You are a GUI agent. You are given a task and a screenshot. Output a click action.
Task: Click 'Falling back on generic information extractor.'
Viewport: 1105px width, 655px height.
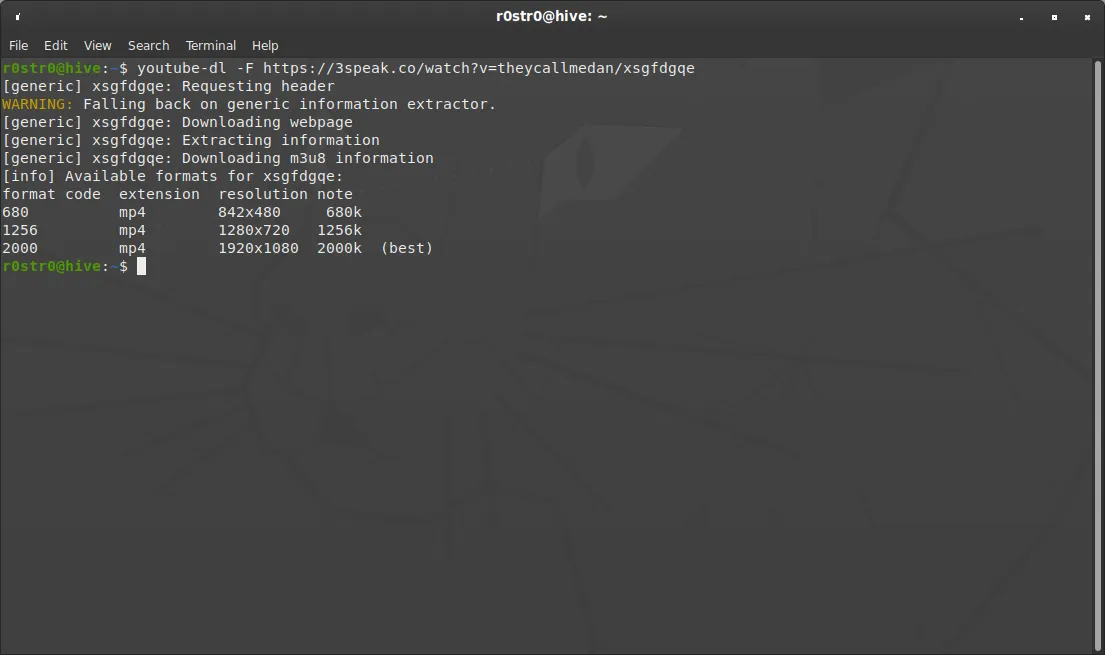click(x=289, y=104)
